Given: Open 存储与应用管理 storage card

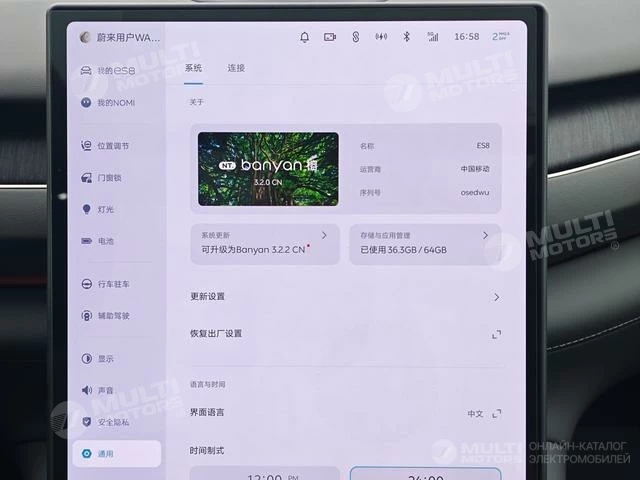Looking at the screenshot, I should pyautogui.click(x=425, y=244).
